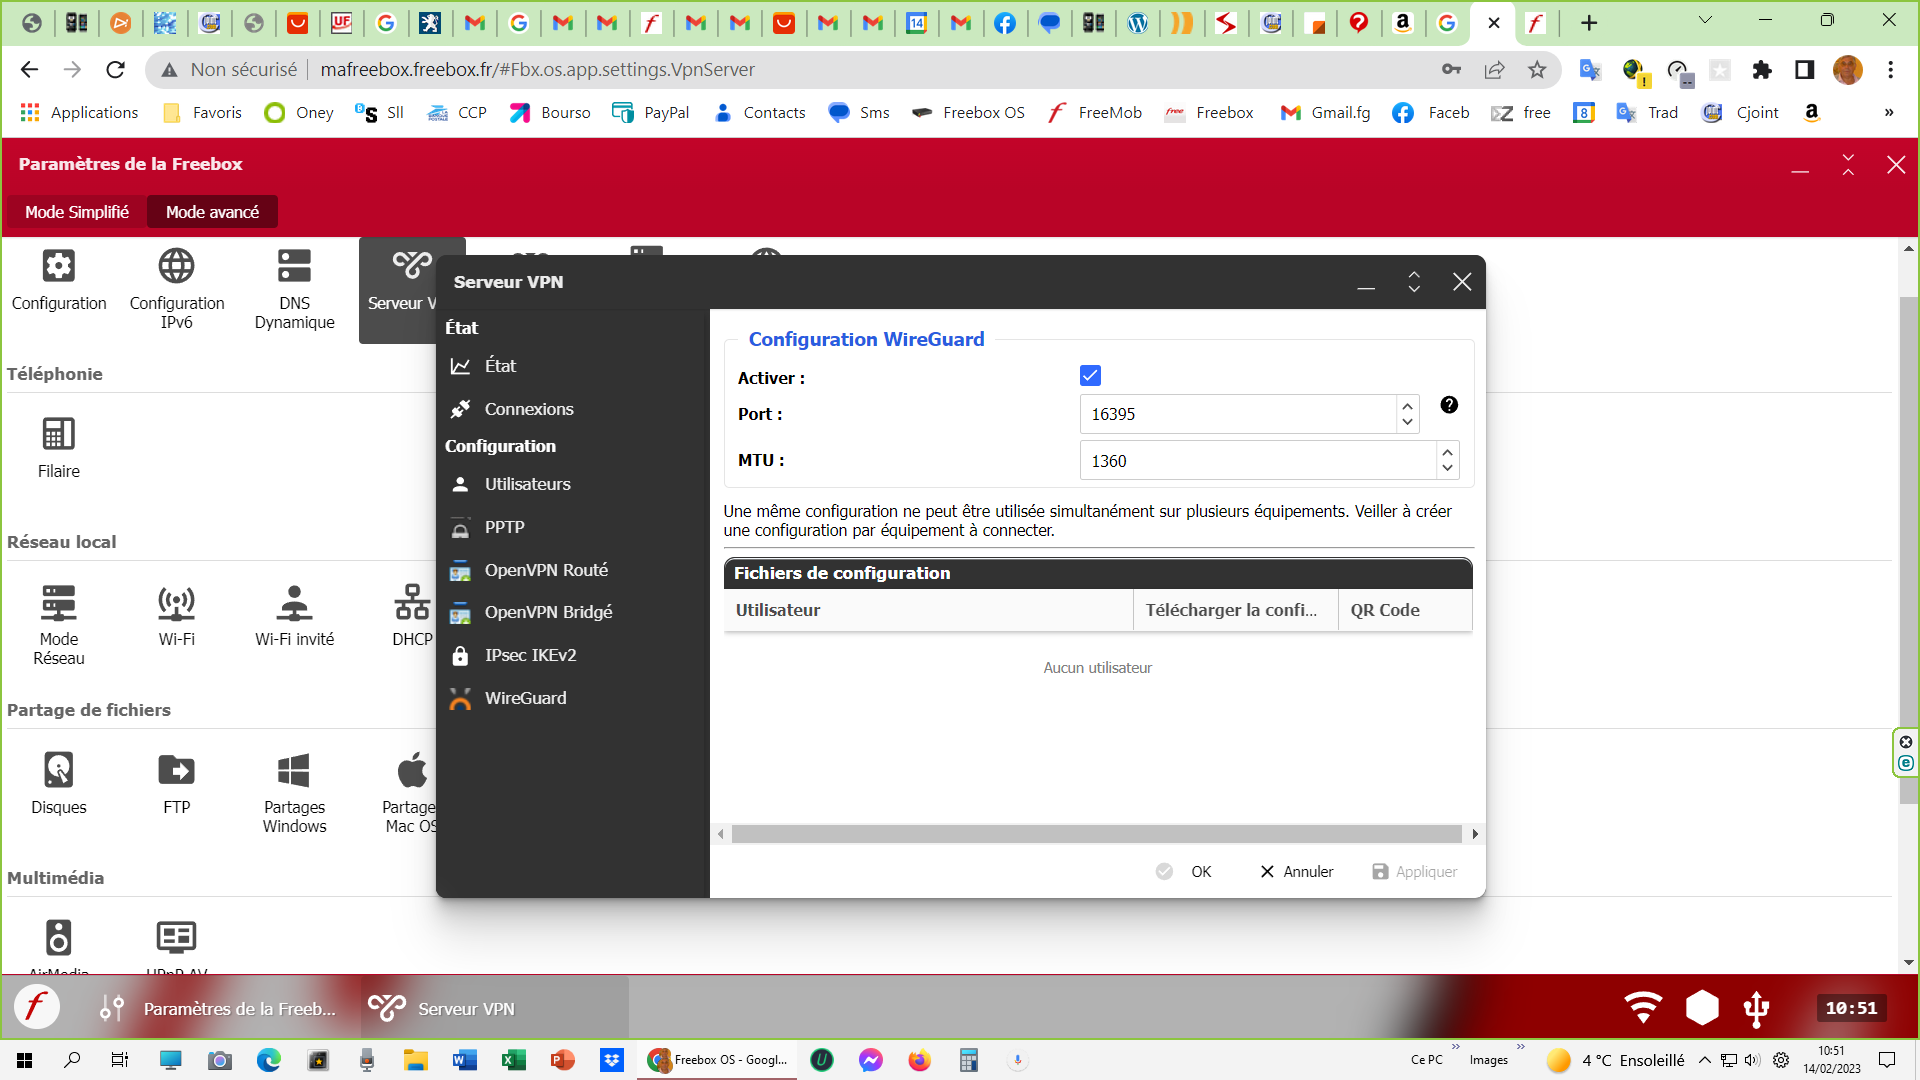
Task: Open the Chrome tab search dropdown
Action: point(1705,20)
